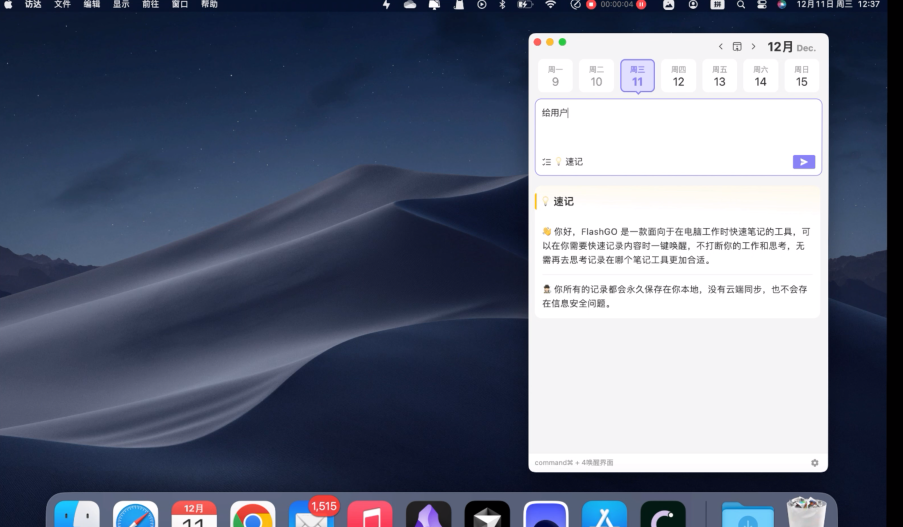Select Monday 周一 9 date tab
The image size is (903, 527).
555,76
